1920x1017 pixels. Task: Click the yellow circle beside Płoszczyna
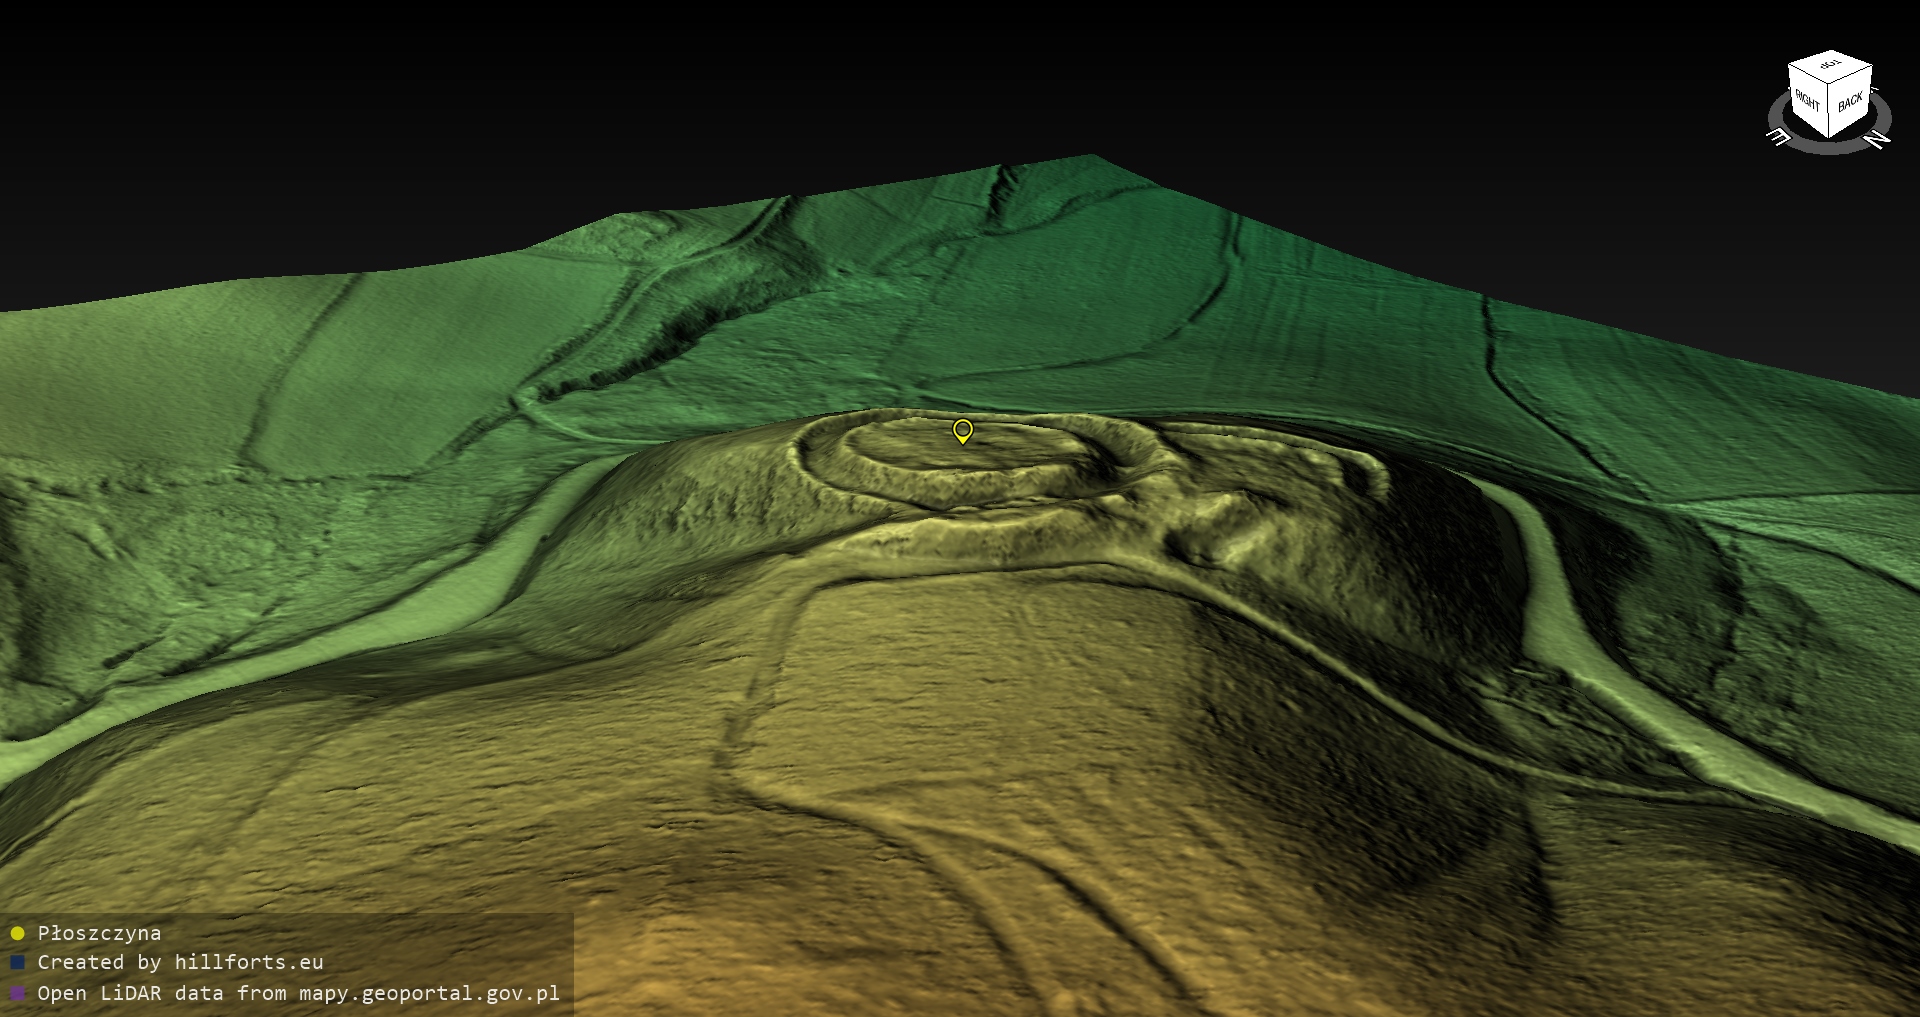click(17, 934)
